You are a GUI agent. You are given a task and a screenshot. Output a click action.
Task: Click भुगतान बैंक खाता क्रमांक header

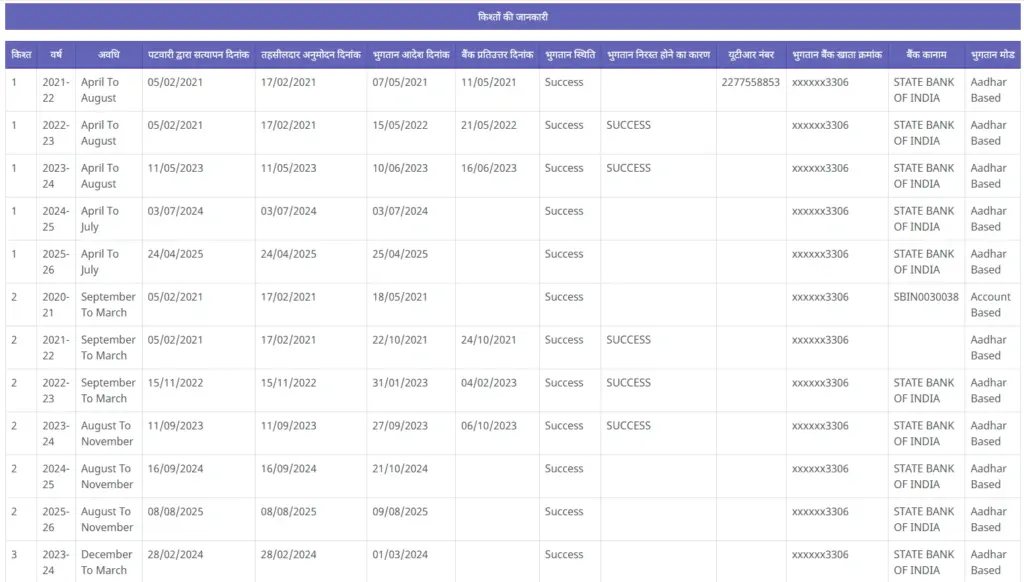tap(837, 55)
